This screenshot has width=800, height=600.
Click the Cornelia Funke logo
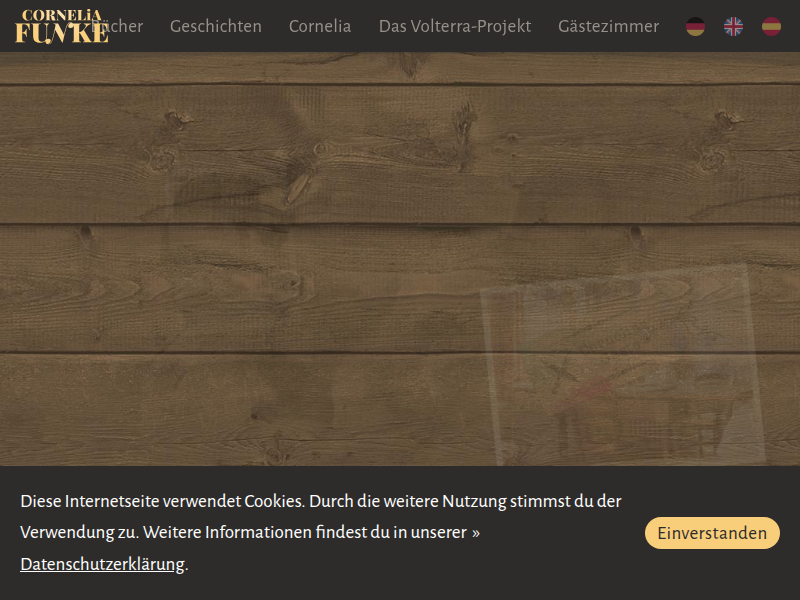tap(62, 25)
